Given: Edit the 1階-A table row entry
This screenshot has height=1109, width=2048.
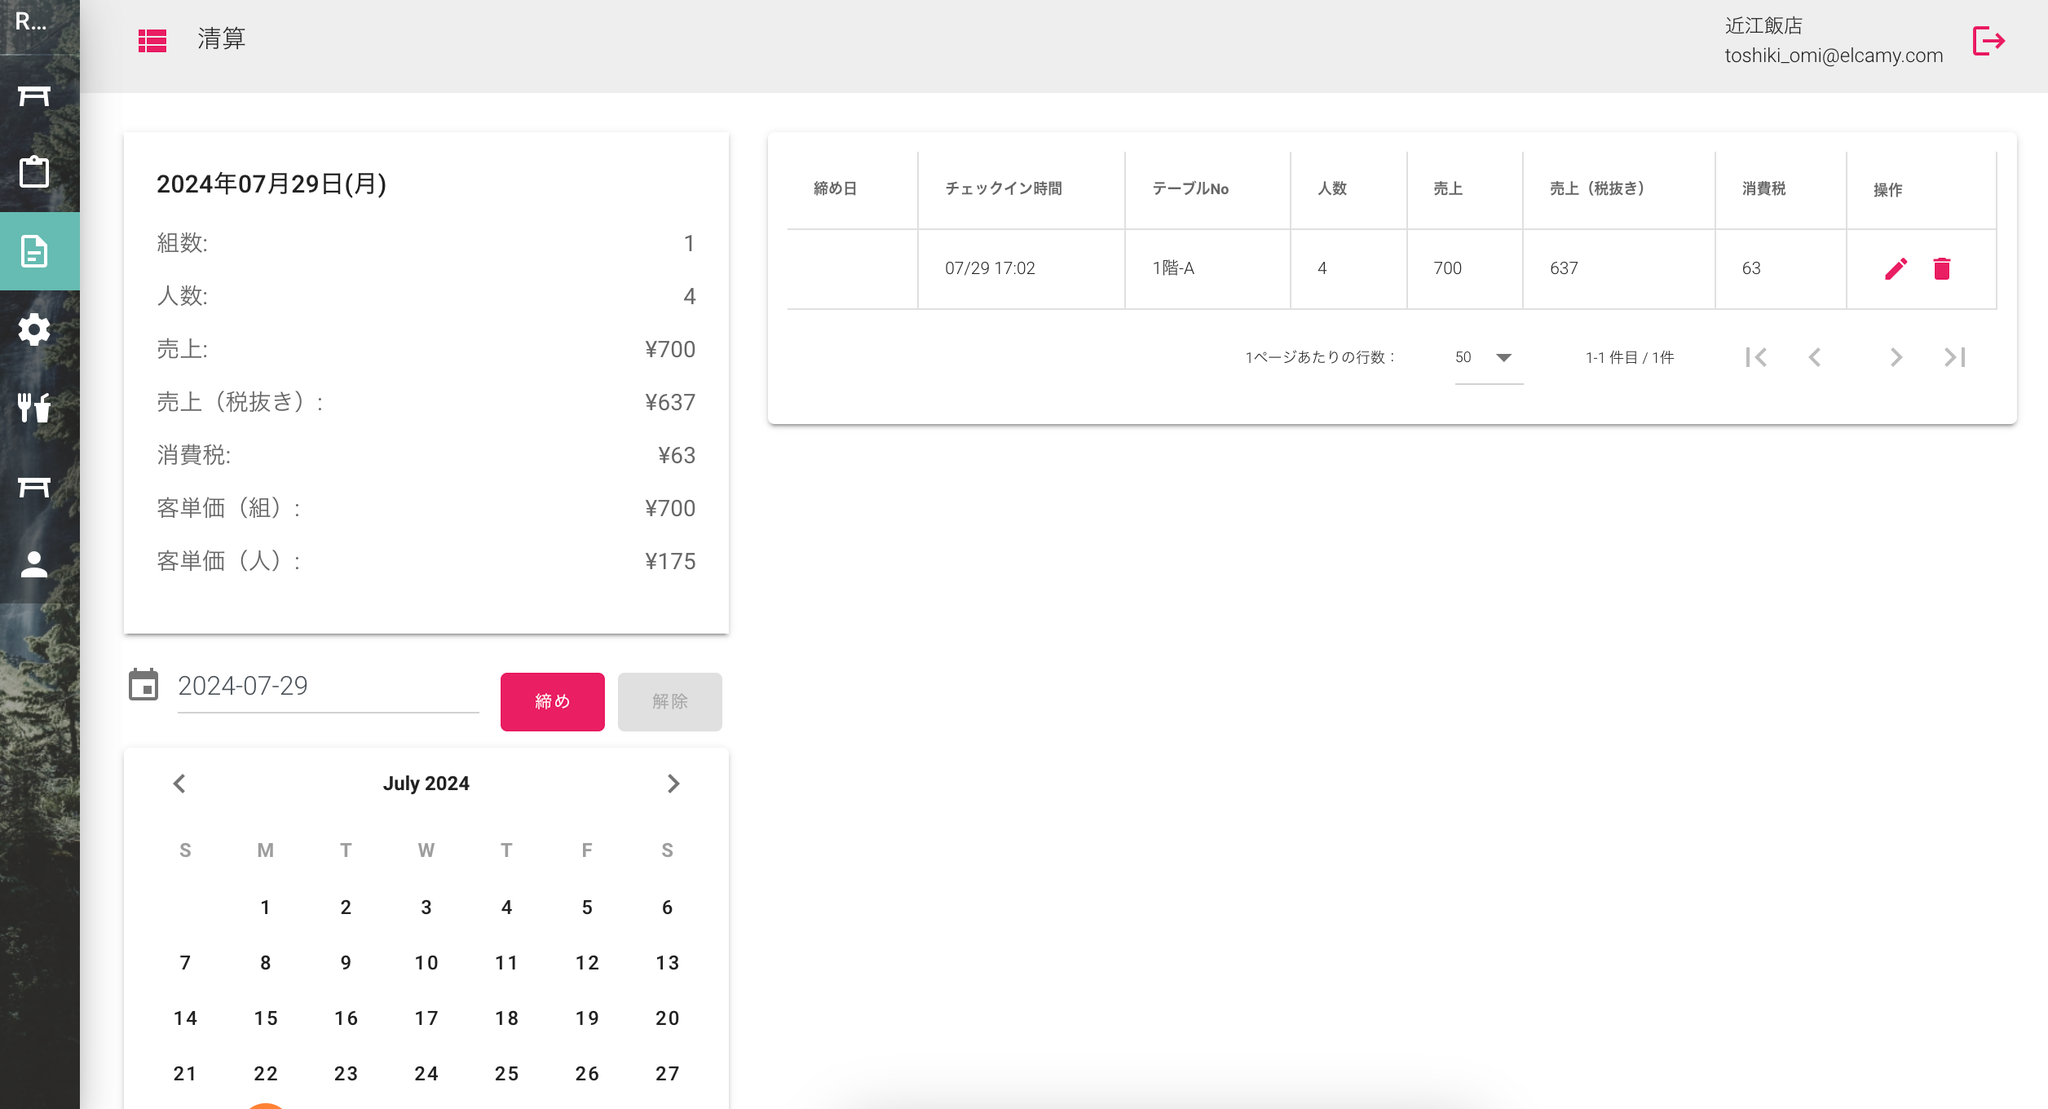Looking at the screenshot, I should (x=1895, y=269).
